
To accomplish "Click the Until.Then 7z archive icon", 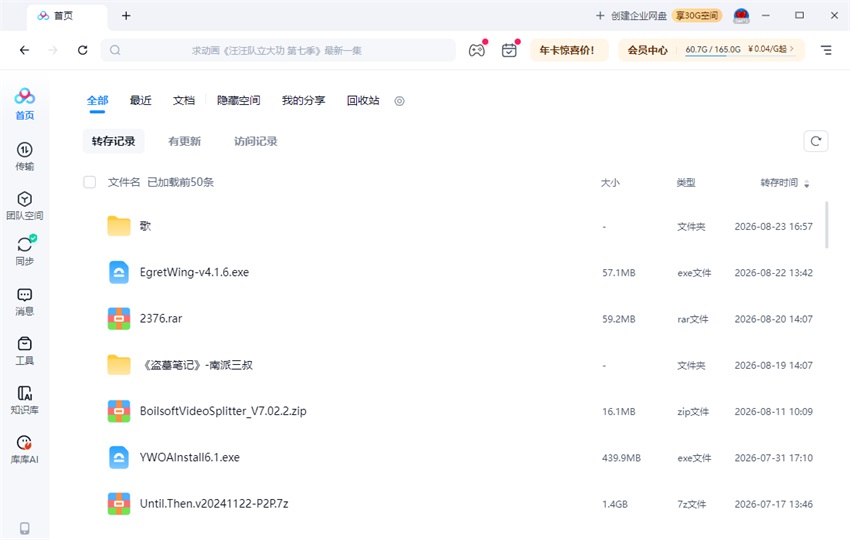I will coord(119,504).
